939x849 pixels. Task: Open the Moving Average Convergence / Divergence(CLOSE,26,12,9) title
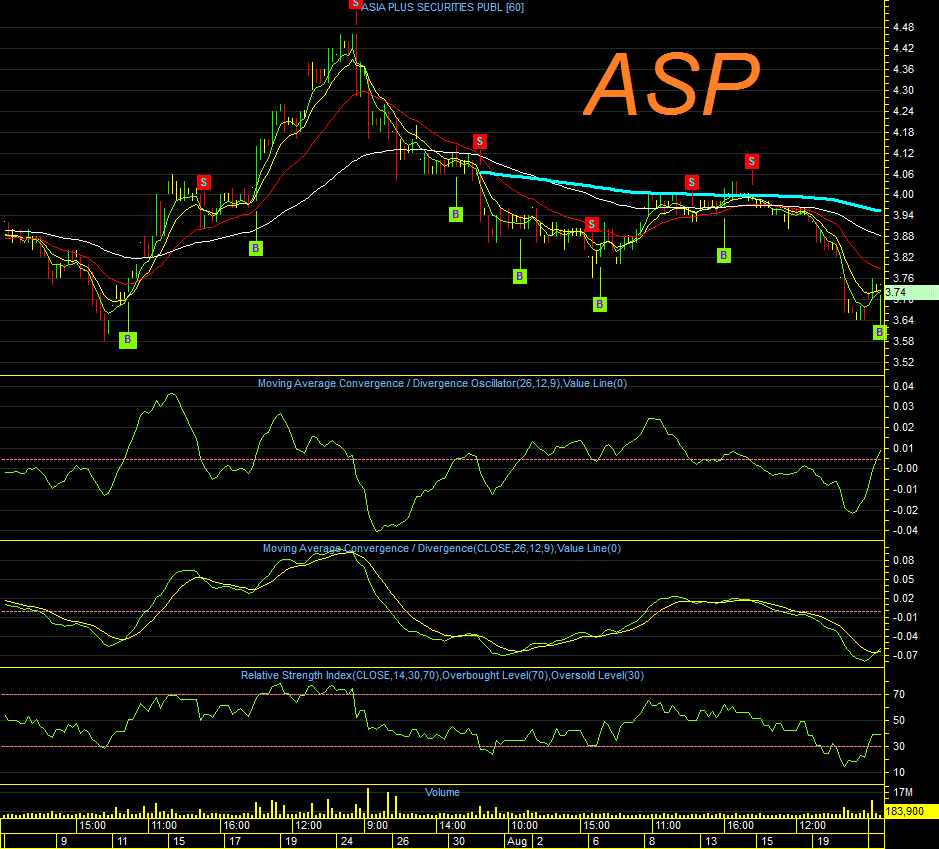(442, 548)
